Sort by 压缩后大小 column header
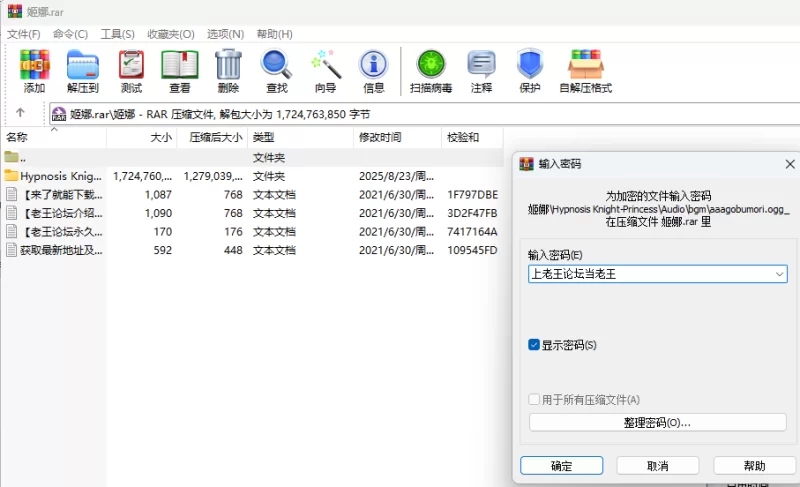 [212, 137]
